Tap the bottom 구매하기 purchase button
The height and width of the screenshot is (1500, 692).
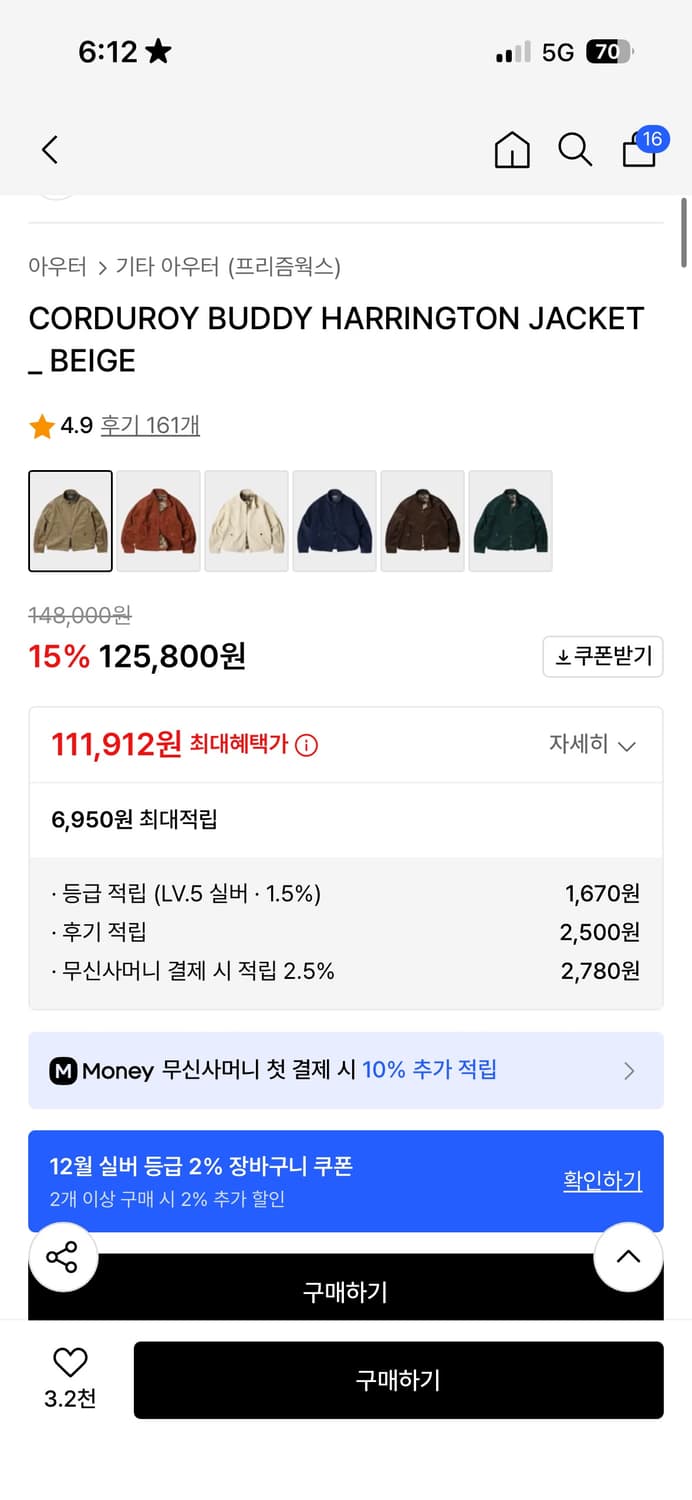pyautogui.click(x=399, y=1381)
